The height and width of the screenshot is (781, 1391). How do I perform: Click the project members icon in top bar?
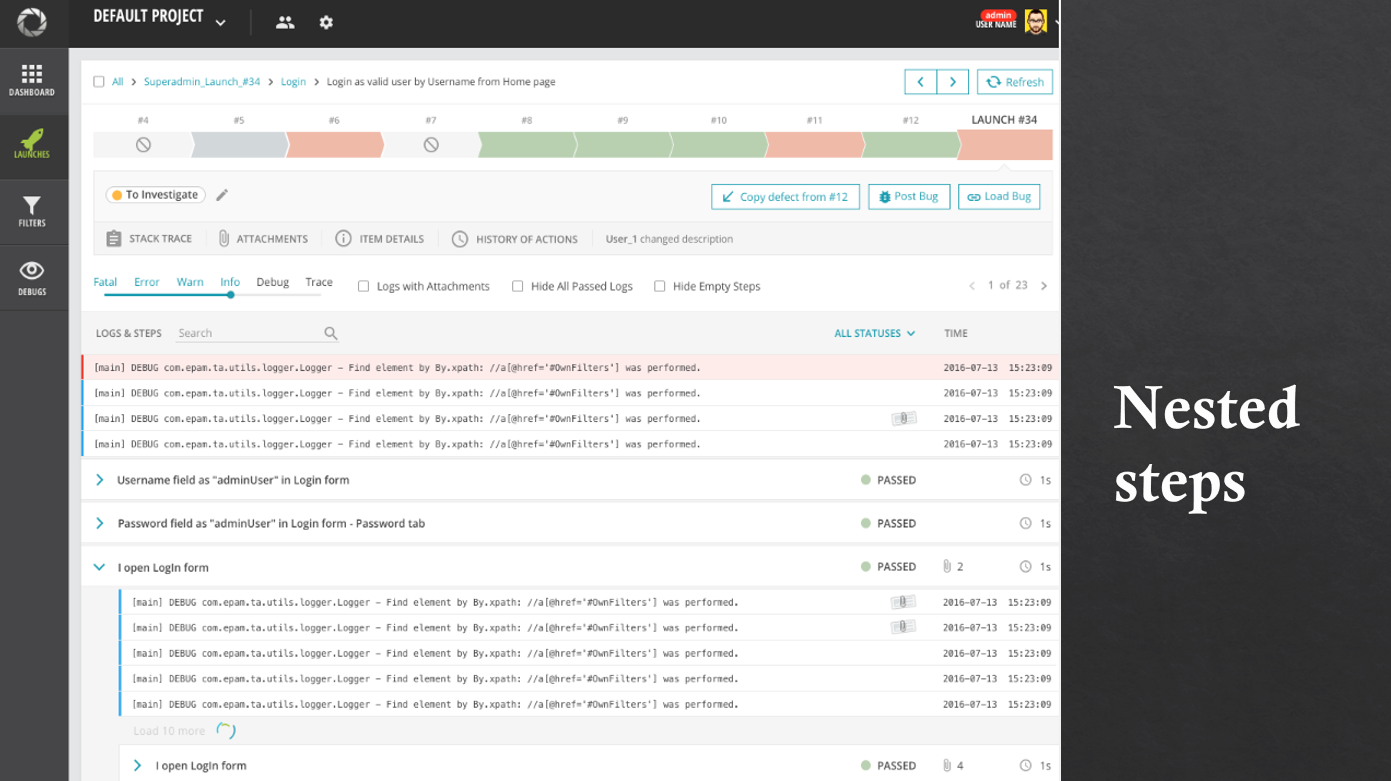[285, 22]
